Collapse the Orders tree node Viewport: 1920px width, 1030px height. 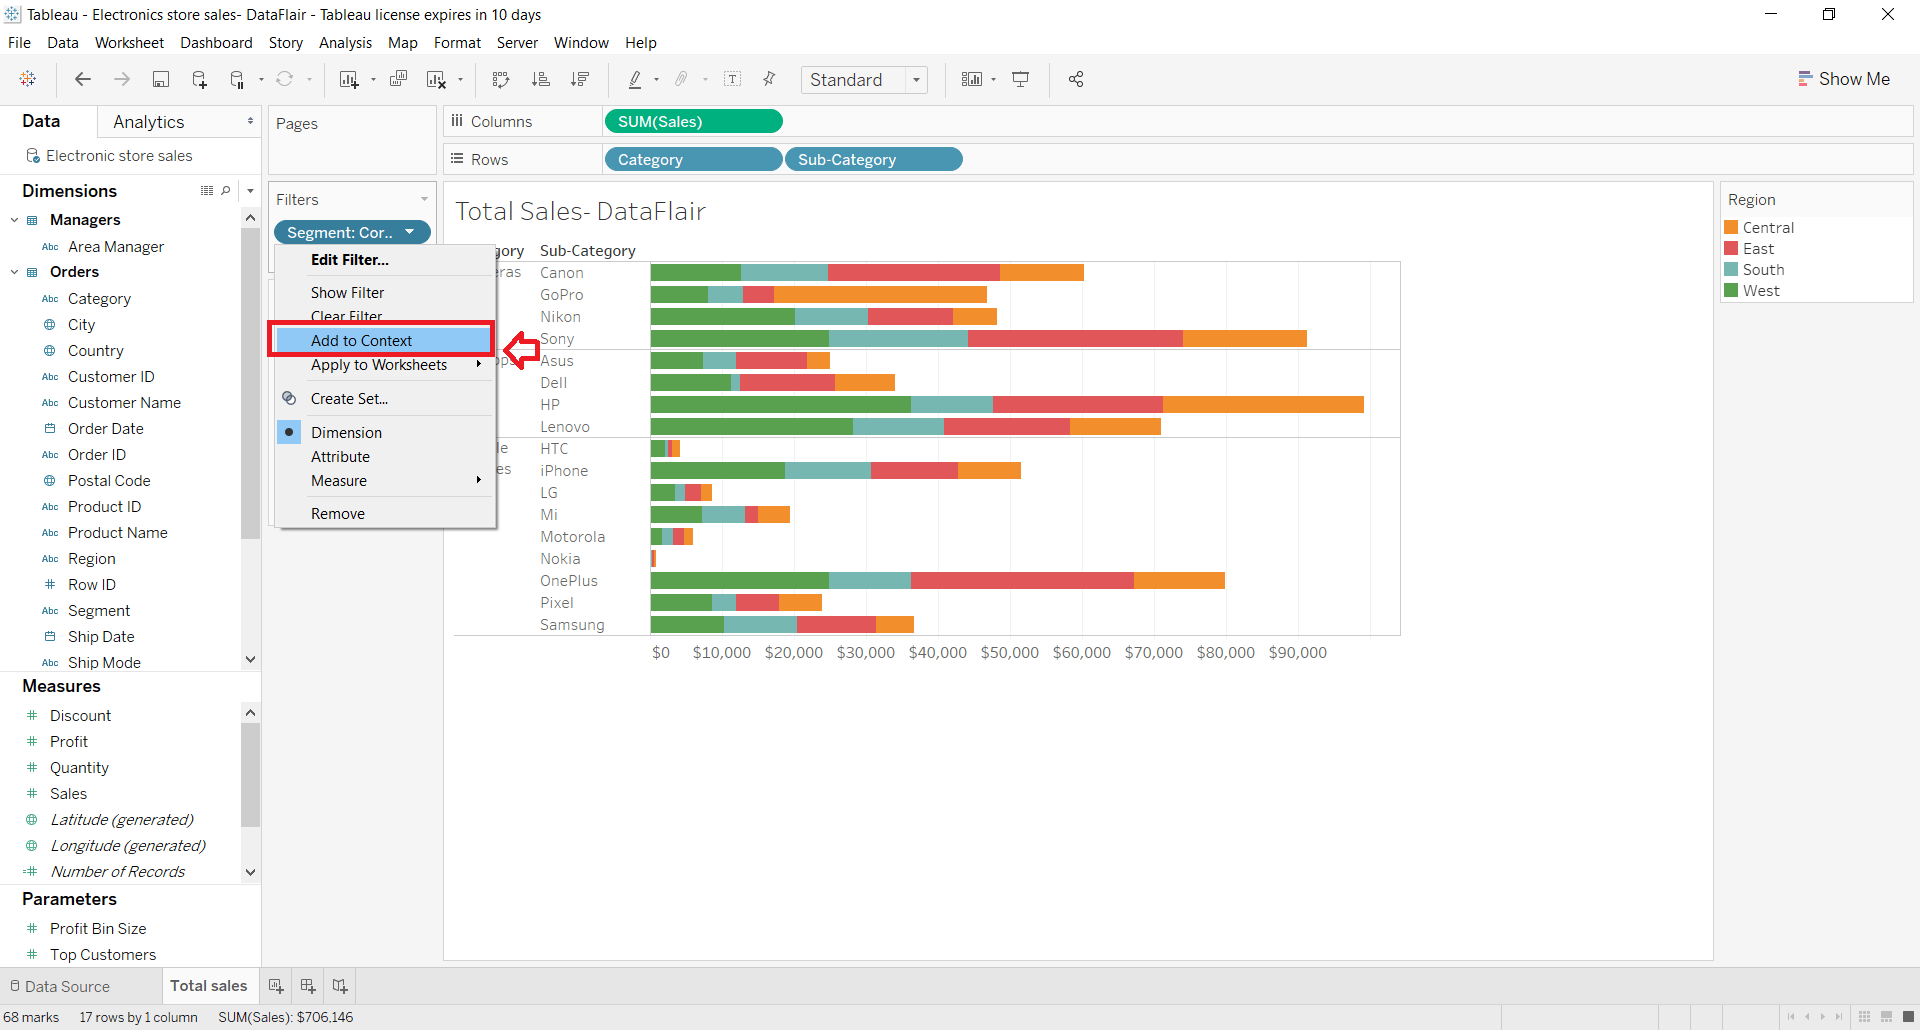coord(14,271)
